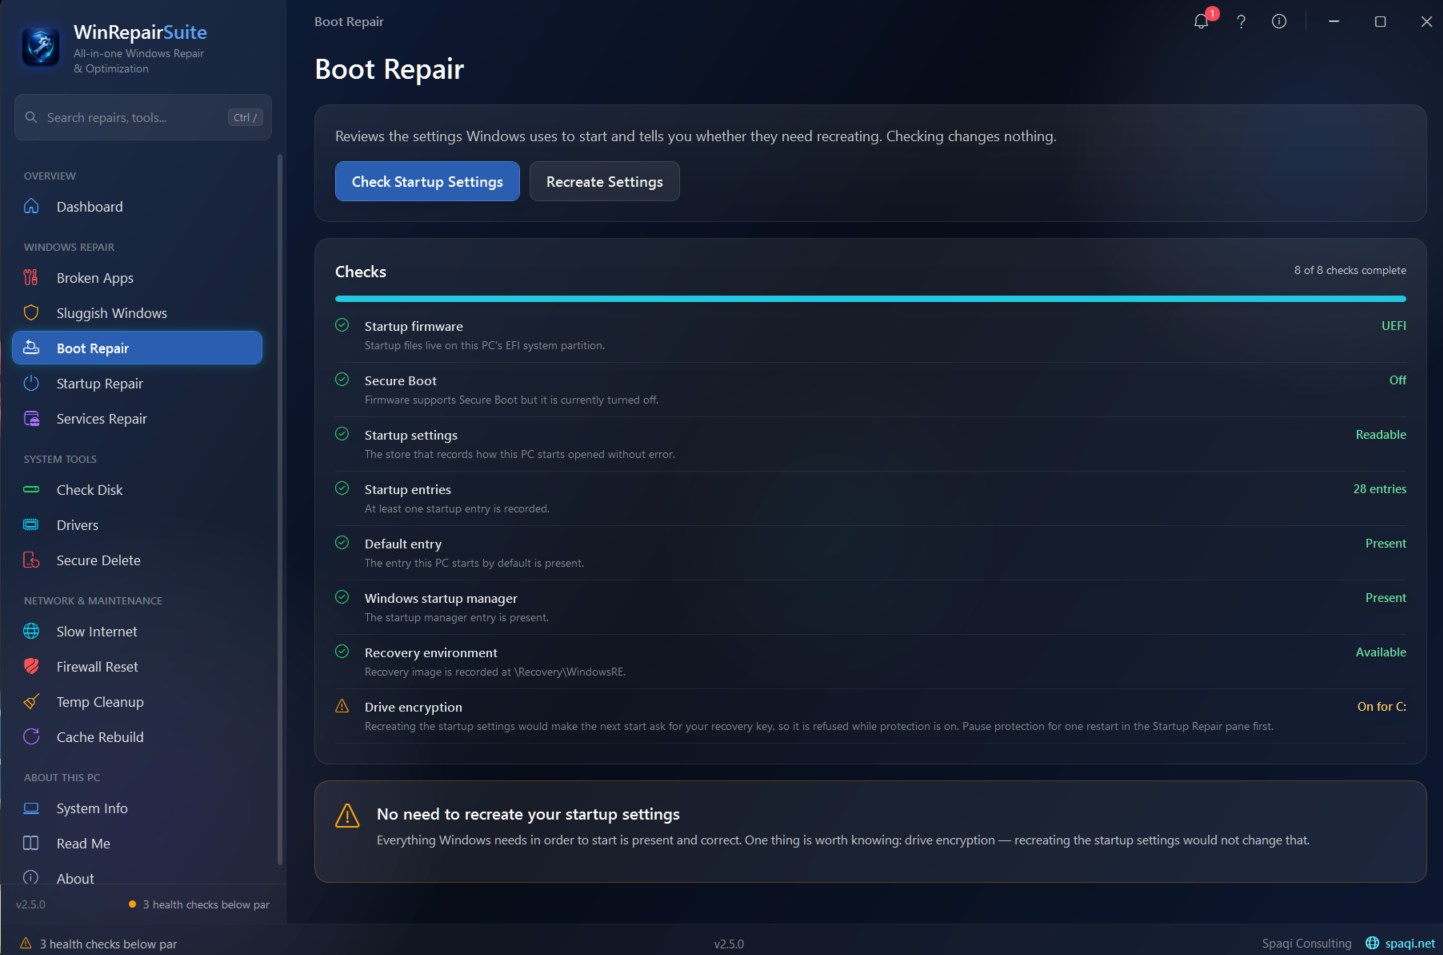Screen dimensions: 1443x955
Task: Click the sidebar vertical scrollbar
Action: pos(280,510)
